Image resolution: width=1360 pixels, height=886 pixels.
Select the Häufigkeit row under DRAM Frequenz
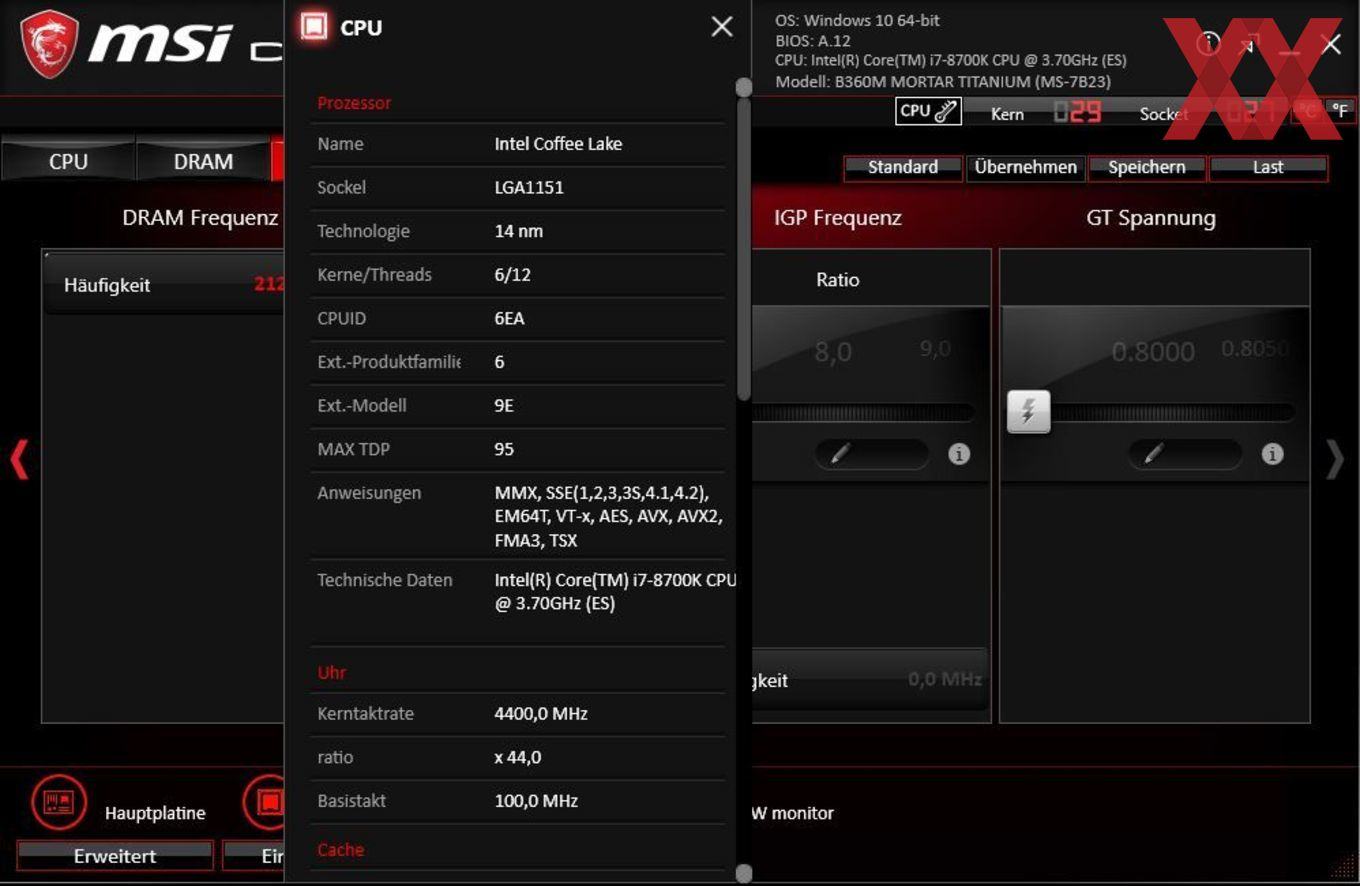coord(165,285)
